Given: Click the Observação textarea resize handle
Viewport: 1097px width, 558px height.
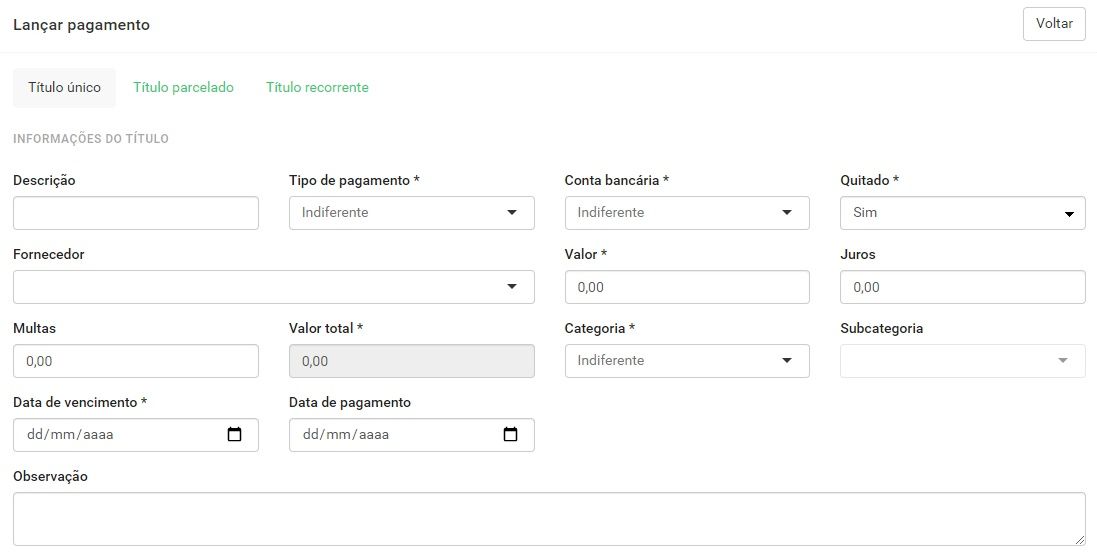Looking at the screenshot, I should [x=1080, y=541].
